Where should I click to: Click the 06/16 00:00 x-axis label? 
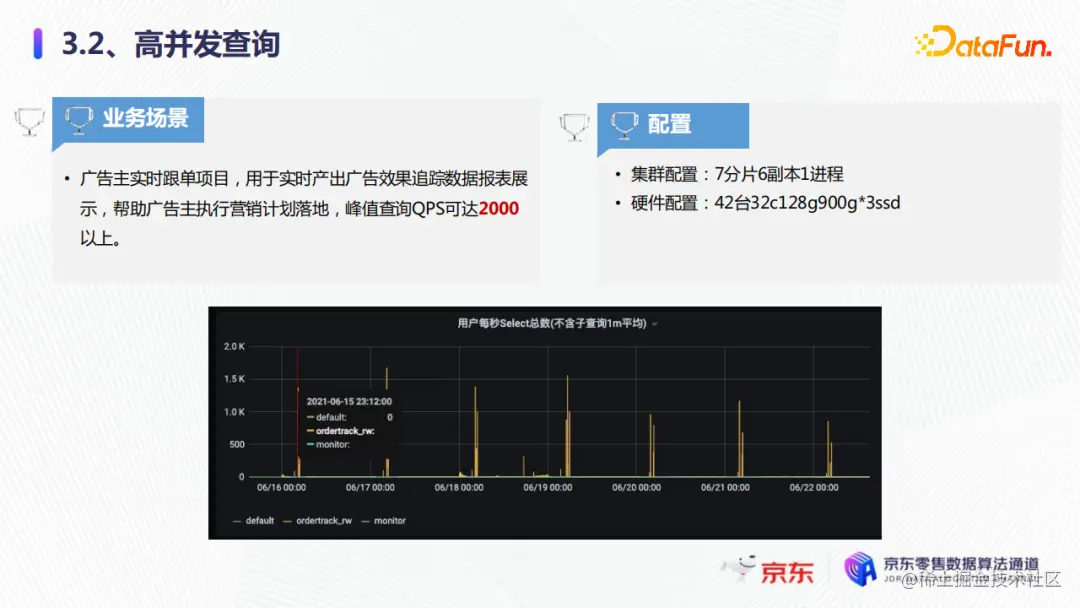click(281, 488)
